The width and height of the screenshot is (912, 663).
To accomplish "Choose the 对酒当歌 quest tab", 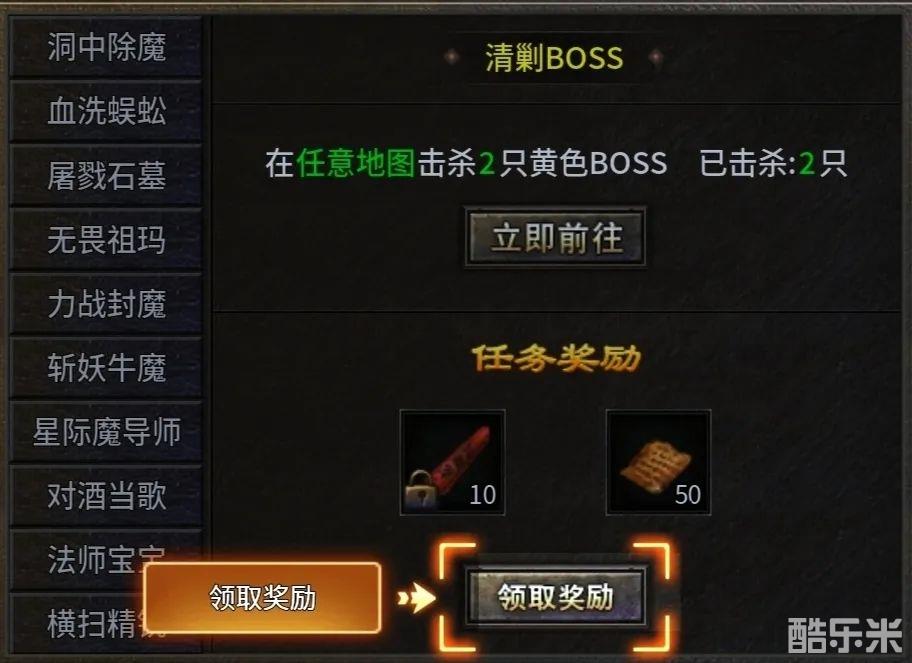I will 106,496.
